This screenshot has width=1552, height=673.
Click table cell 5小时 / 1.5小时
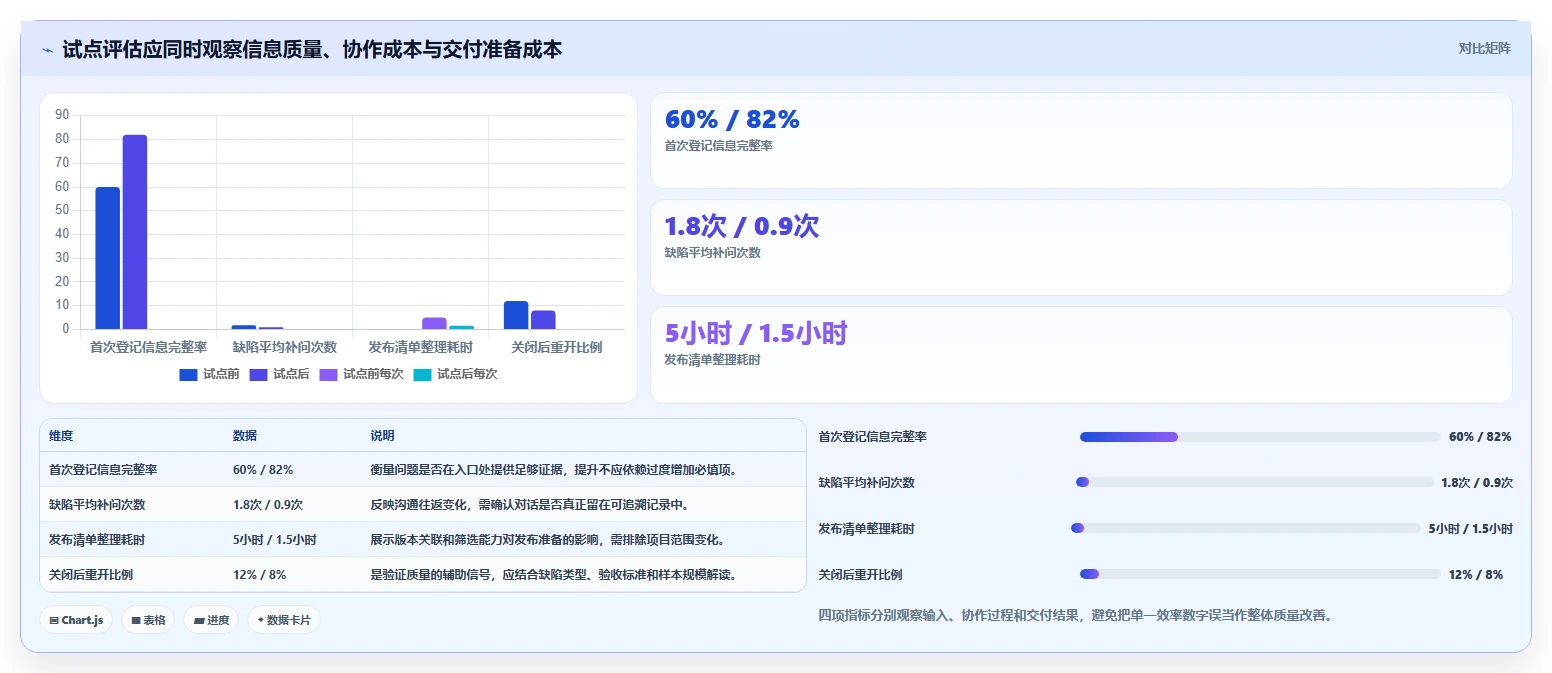click(275, 540)
